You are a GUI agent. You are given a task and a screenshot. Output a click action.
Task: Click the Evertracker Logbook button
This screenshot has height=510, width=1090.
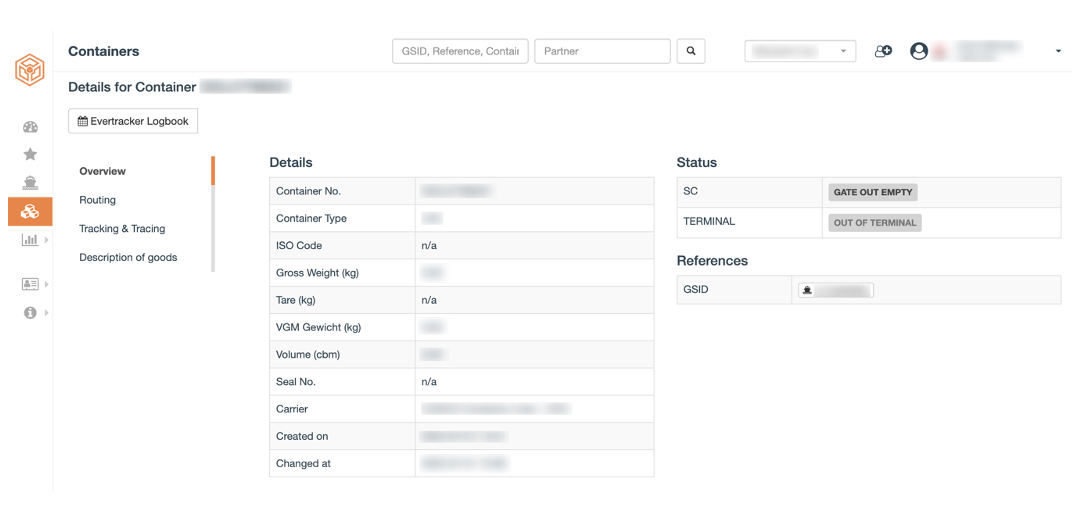click(133, 121)
